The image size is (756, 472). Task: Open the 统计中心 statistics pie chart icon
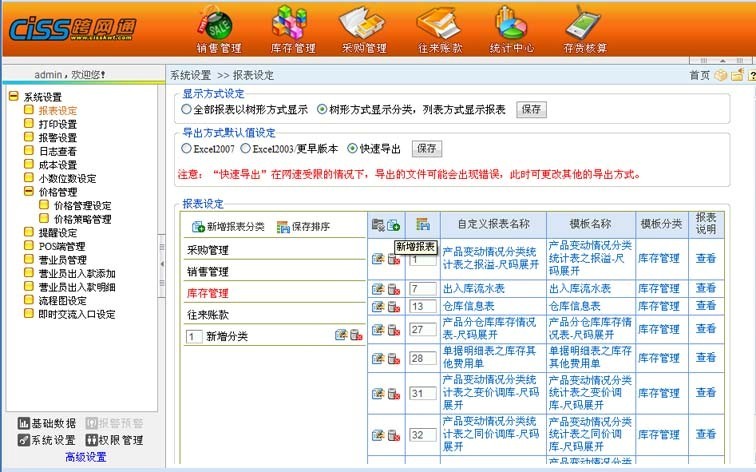point(511,22)
